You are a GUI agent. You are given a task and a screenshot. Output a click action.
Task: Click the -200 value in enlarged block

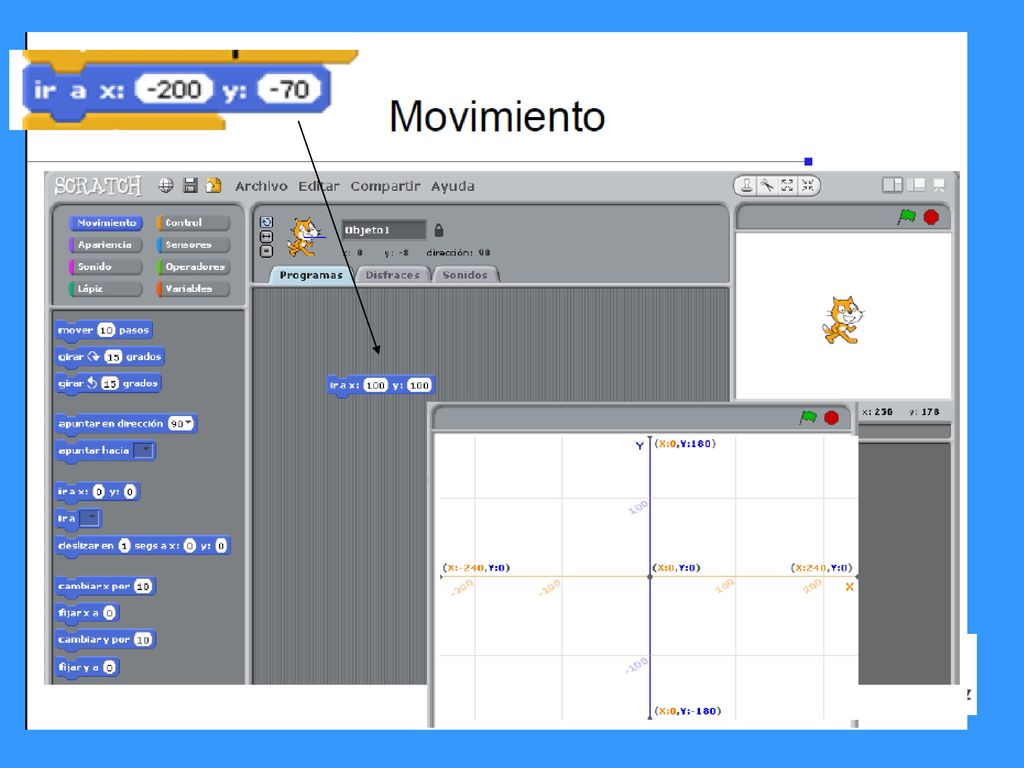pyautogui.click(x=174, y=89)
